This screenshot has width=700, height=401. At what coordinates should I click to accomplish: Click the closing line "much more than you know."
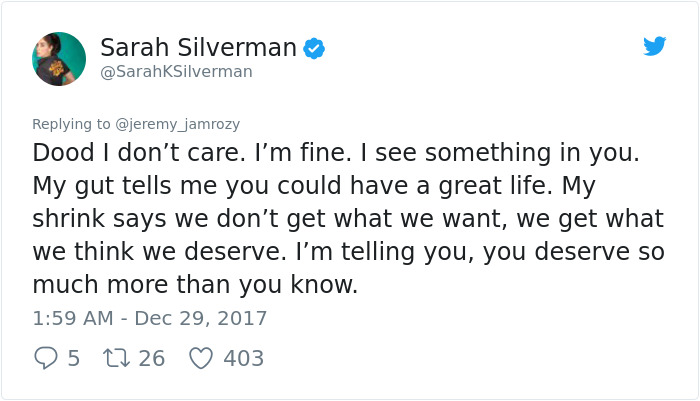tap(195, 284)
